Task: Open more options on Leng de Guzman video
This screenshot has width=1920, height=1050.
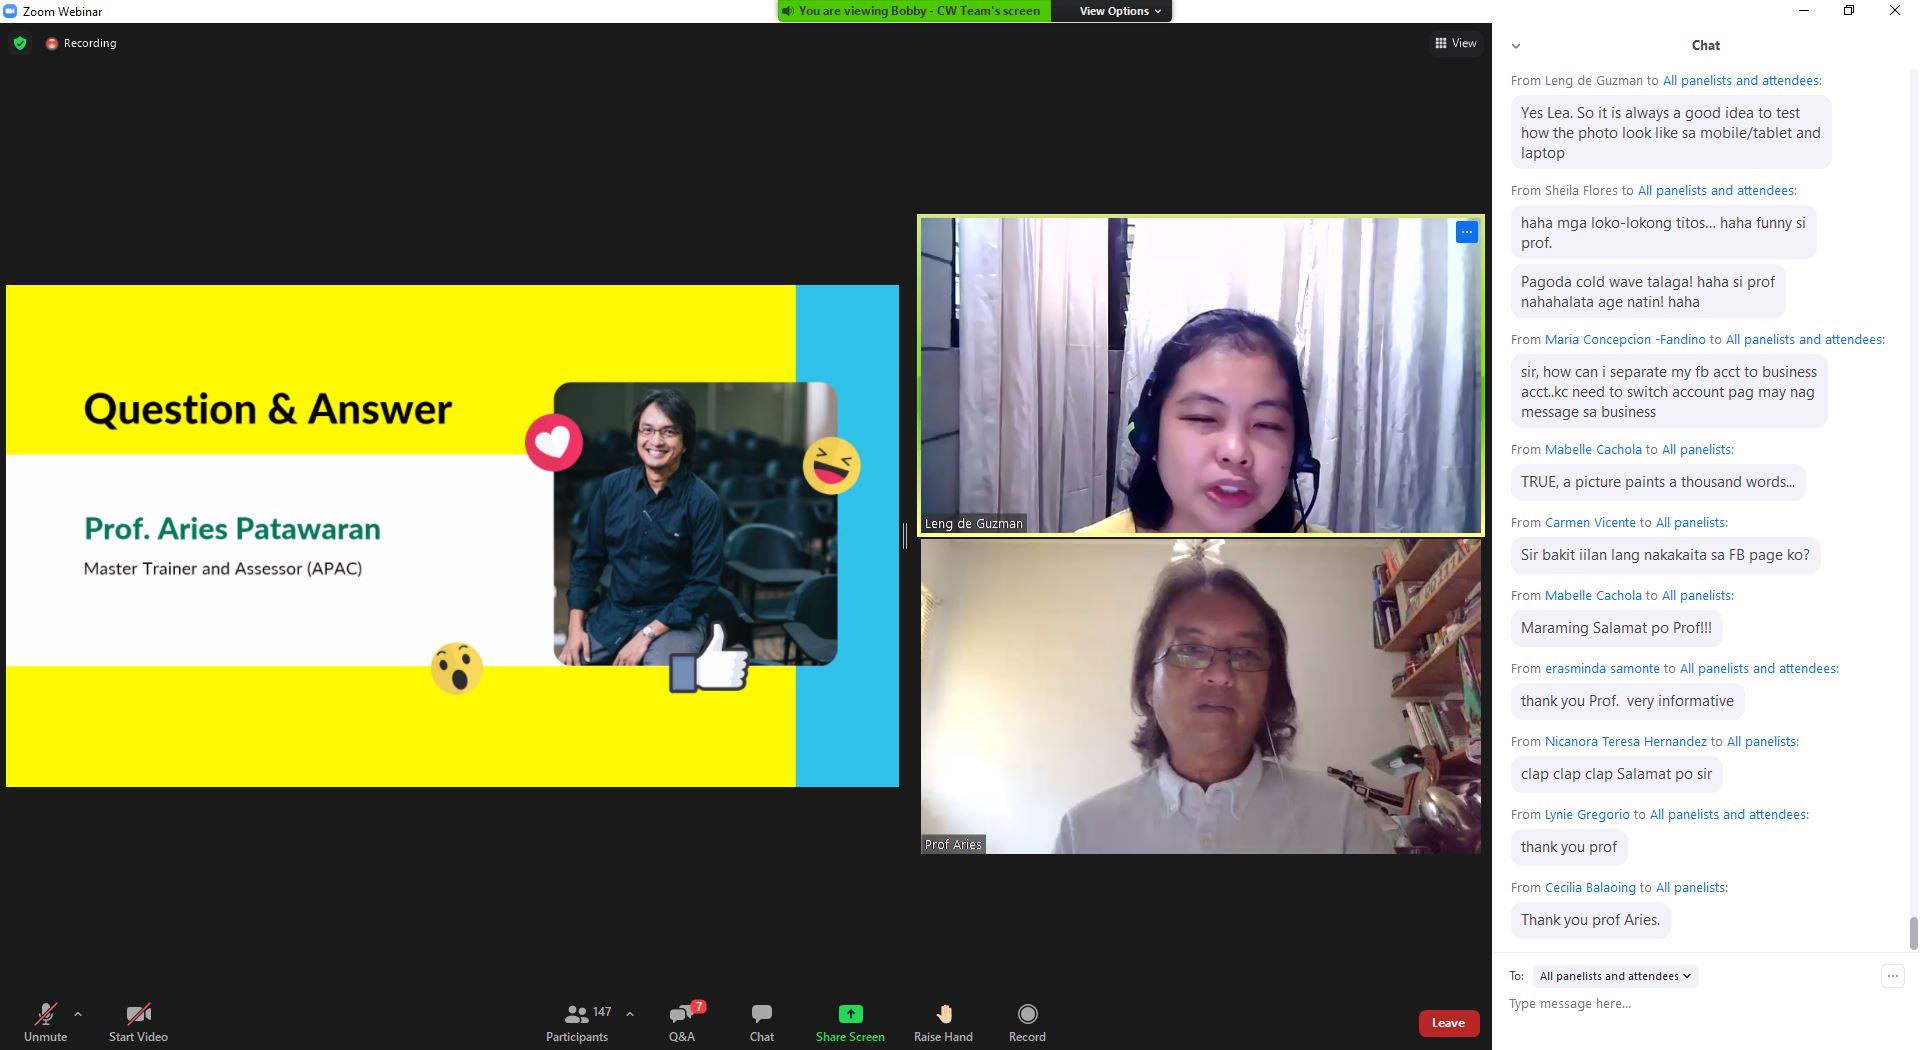Action: (x=1466, y=232)
